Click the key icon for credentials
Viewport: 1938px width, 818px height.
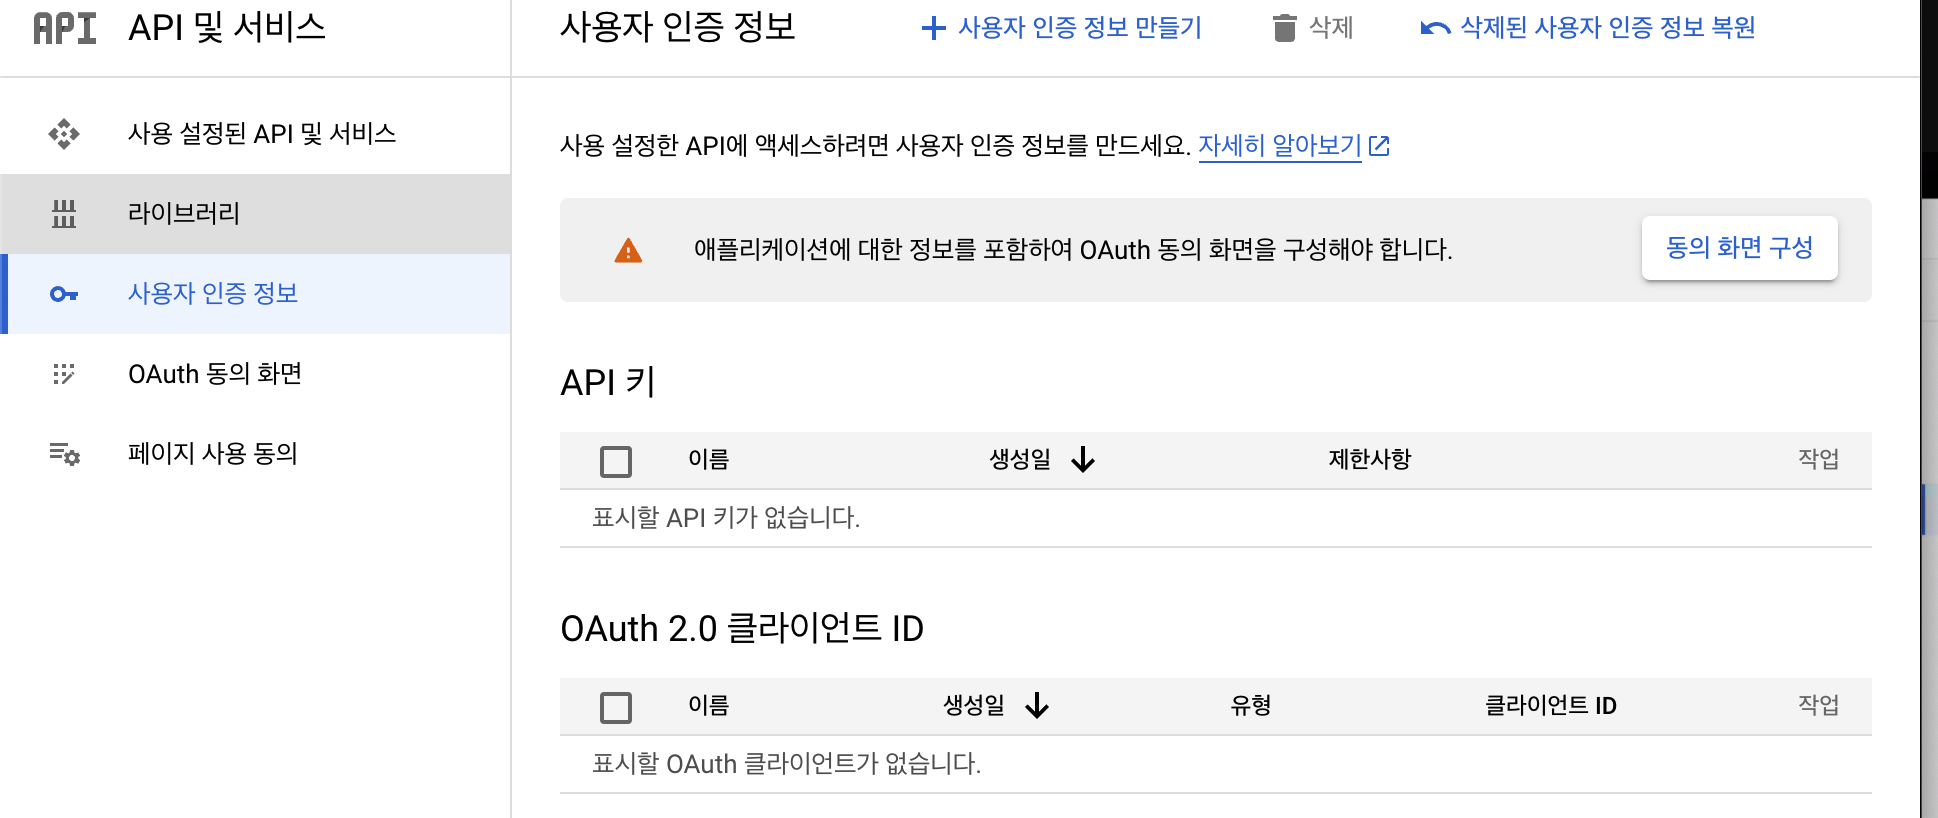click(64, 294)
